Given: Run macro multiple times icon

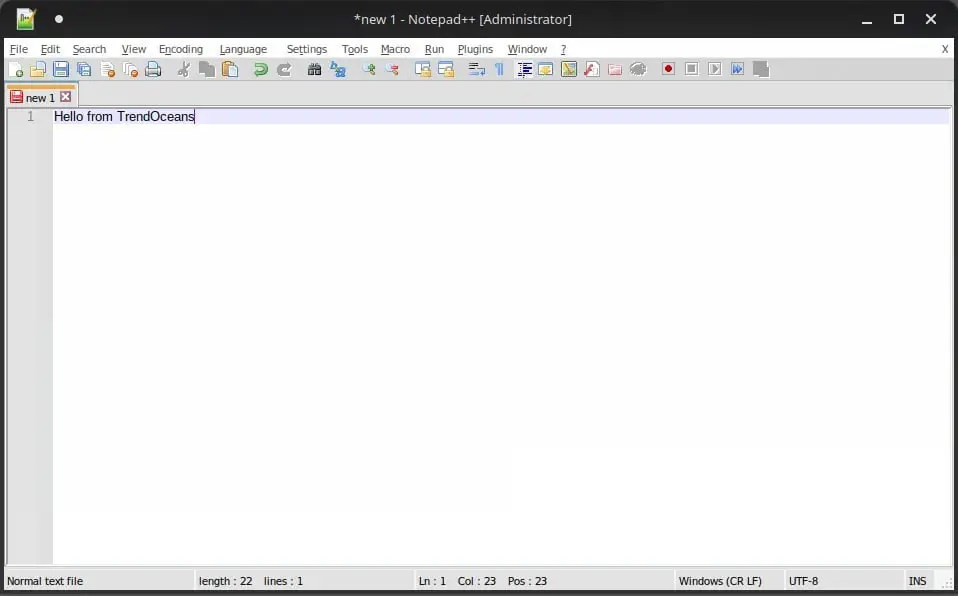Looking at the screenshot, I should pyautogui.click(x=737, y=69).
